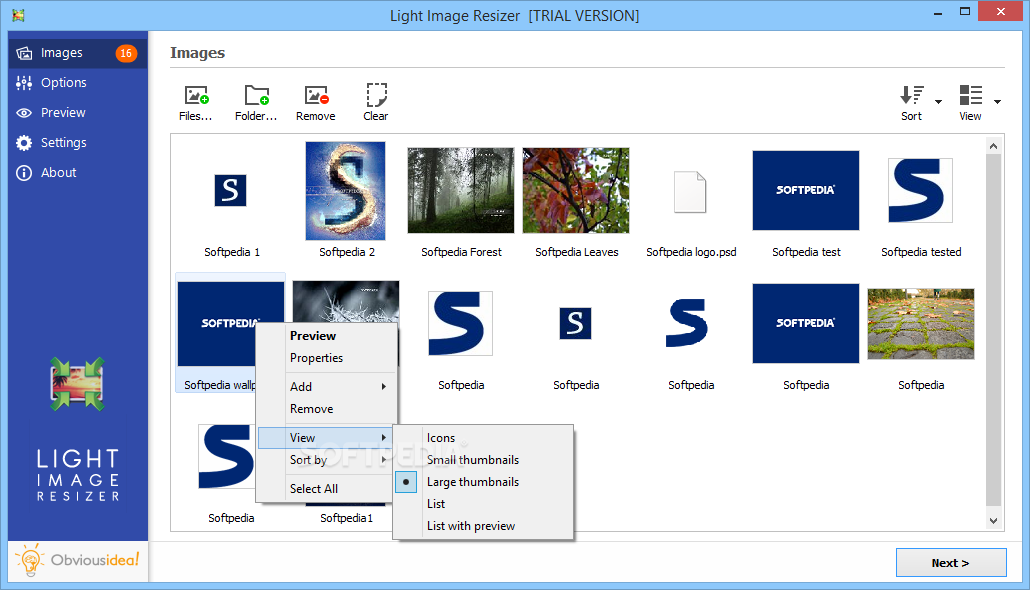Viewport: 1030px width, 590px height.
Task: Click the Clear list icon
Action: (375, 93)
